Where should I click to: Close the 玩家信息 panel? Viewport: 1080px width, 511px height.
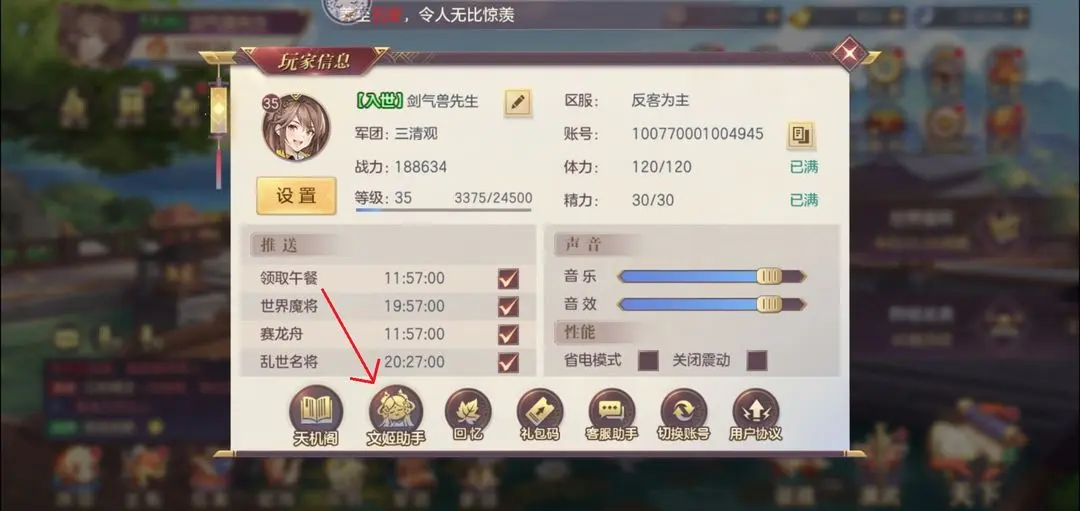[x=850, y=53]
